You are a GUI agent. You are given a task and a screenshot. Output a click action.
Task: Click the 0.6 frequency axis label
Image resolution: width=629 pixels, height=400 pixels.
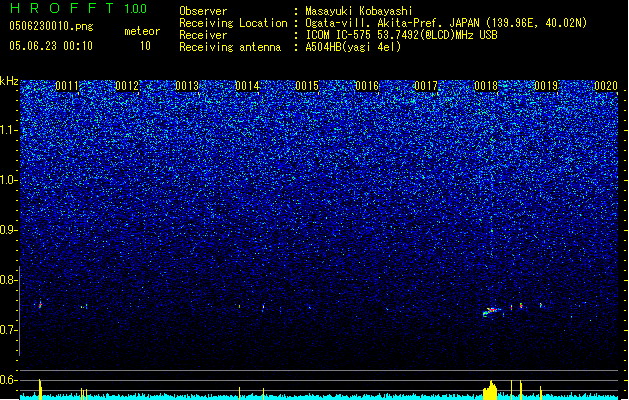tap(9, 380)
